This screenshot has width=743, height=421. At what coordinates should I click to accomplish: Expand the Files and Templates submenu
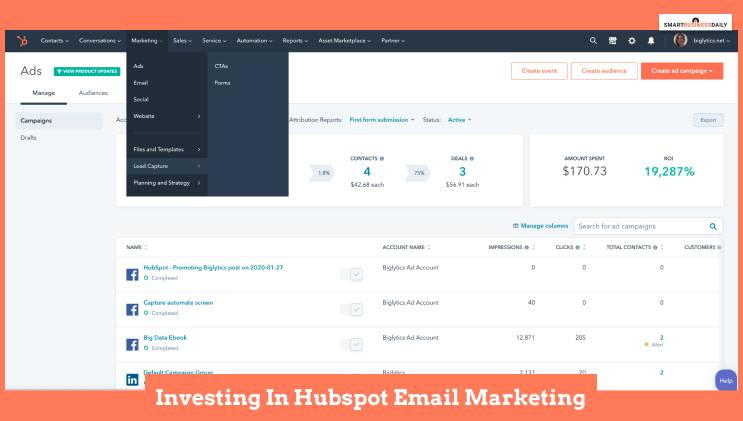tap(167, 149)
